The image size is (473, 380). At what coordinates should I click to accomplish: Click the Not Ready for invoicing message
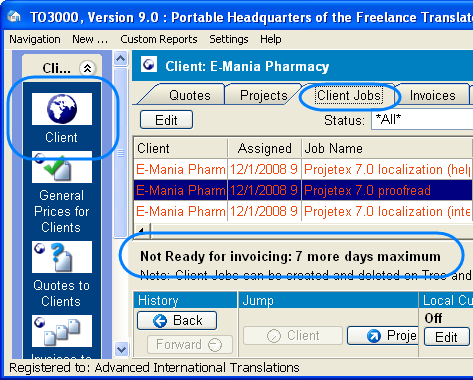click(290, 256)
